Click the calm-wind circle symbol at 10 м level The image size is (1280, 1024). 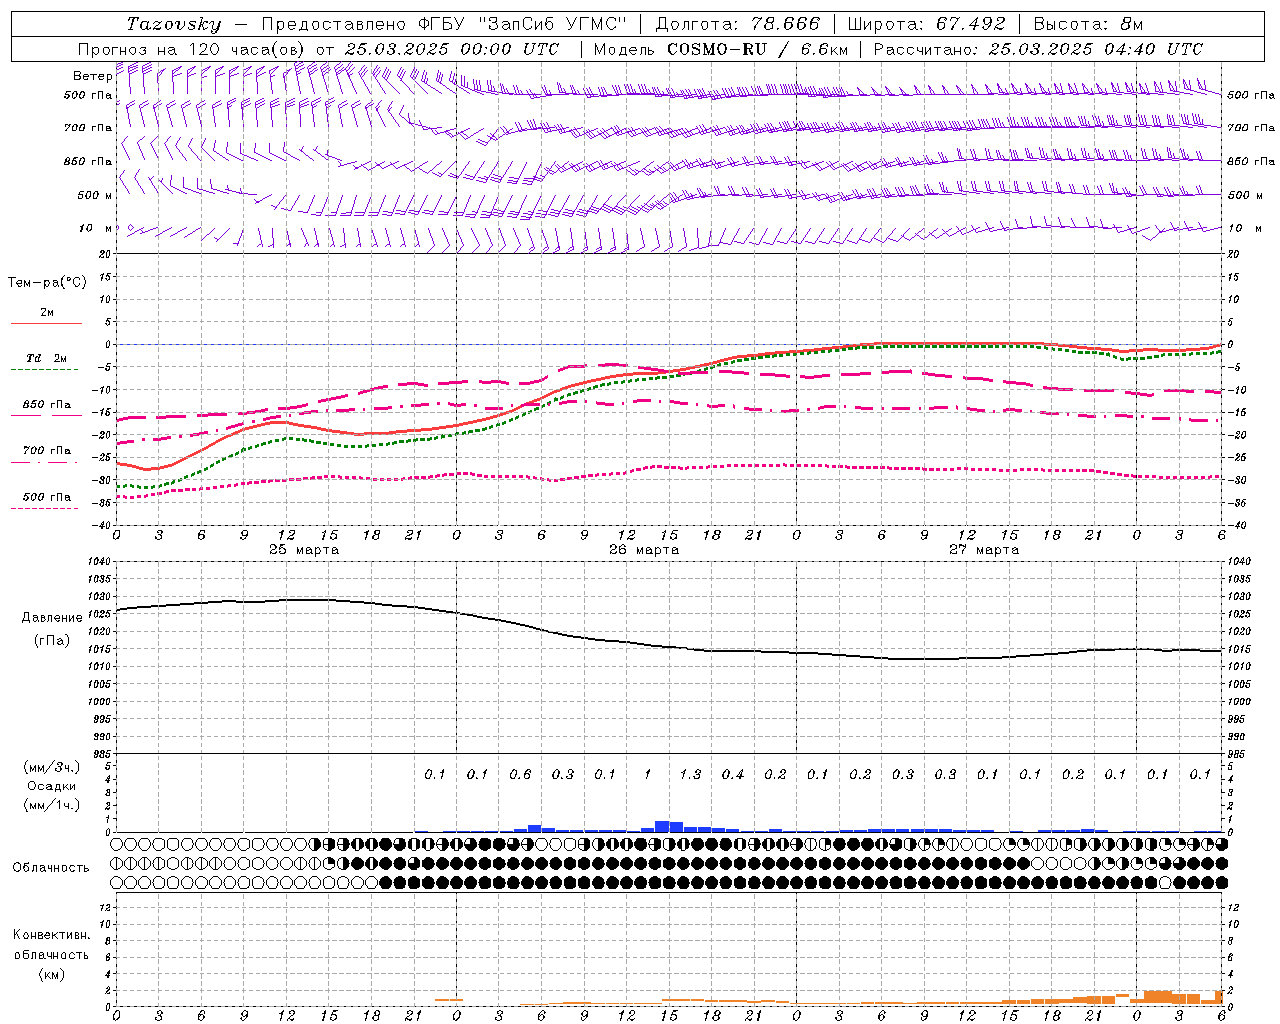(130, 228)
